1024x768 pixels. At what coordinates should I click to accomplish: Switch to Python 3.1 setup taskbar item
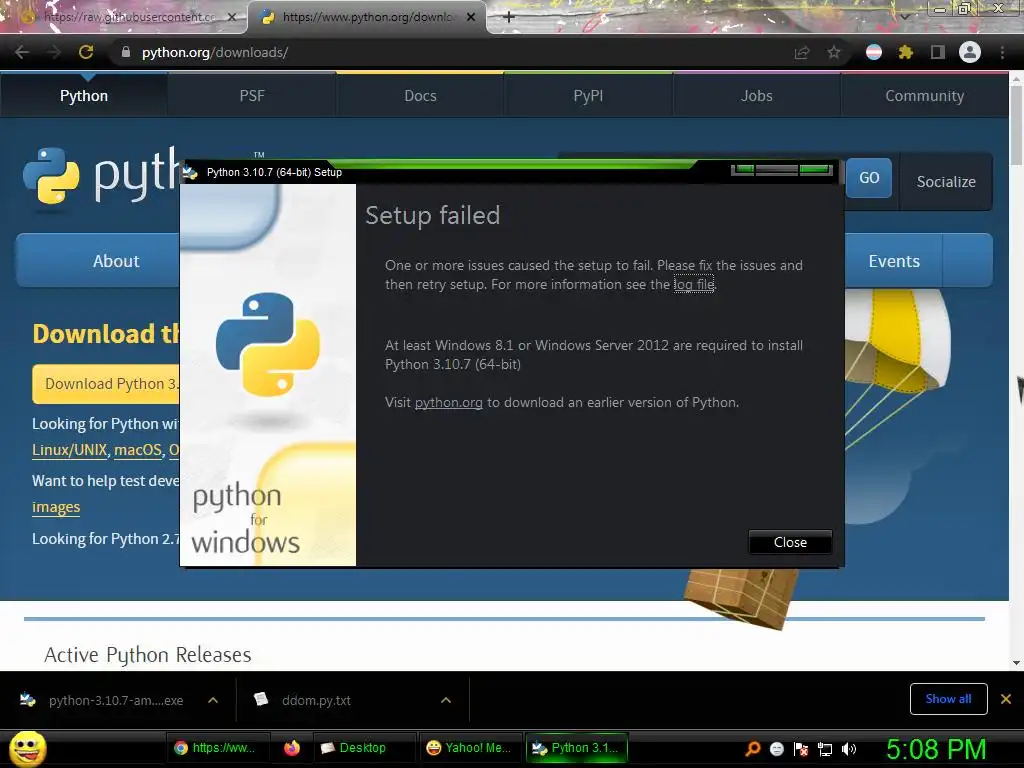click(577, 748)
